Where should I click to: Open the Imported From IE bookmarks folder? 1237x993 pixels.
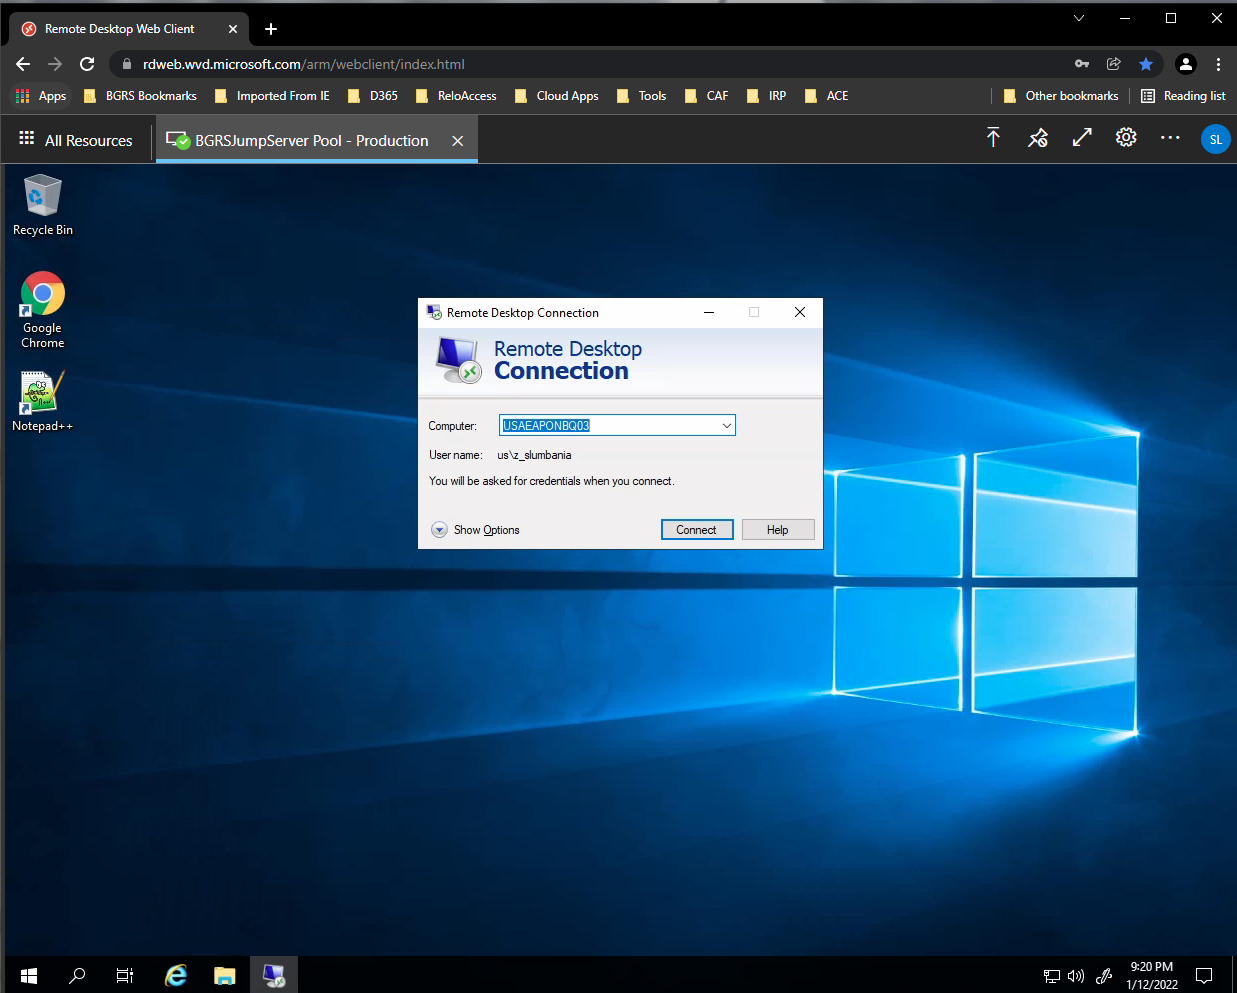click(272, 96)
